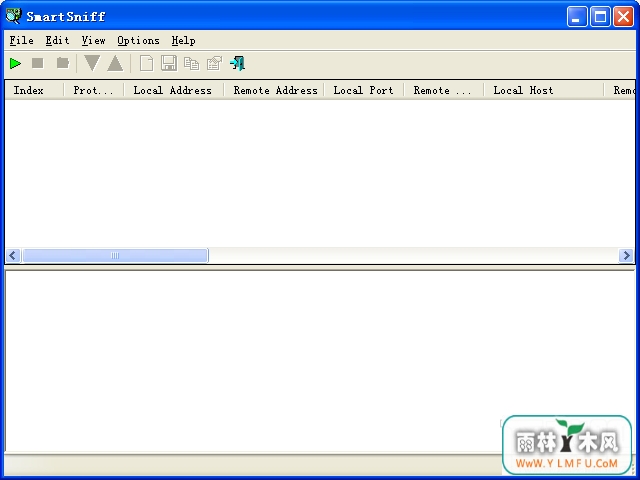The height and width of the screenshot is (480, 640).
Task: Open the Edit menu
Action: 57,40
